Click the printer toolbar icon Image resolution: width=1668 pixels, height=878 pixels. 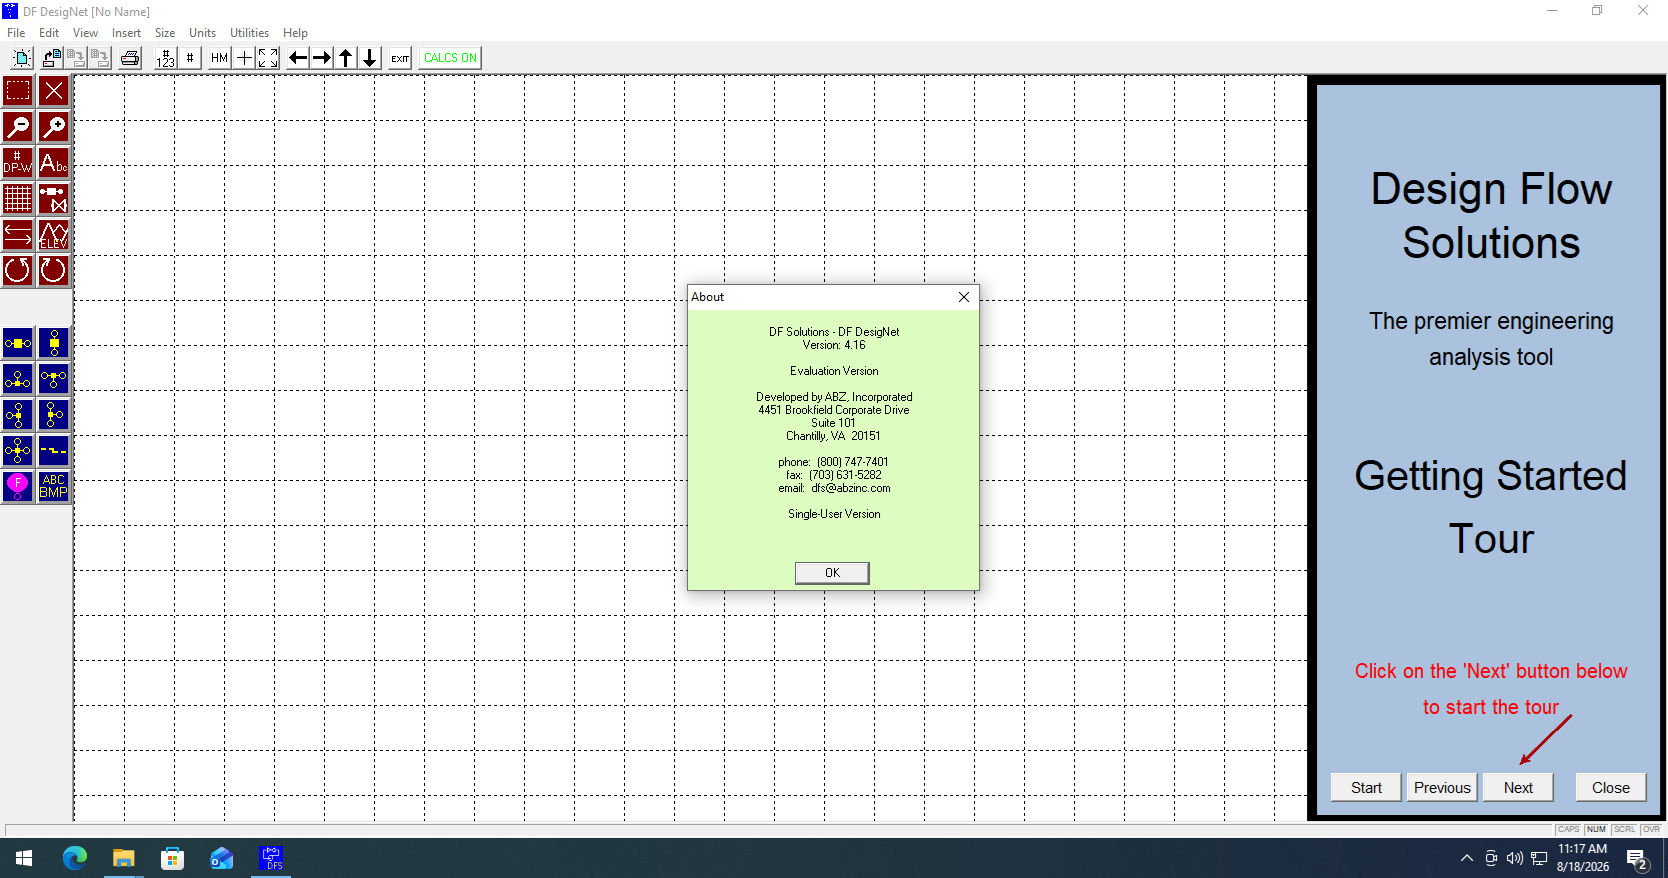pos(130,58)
